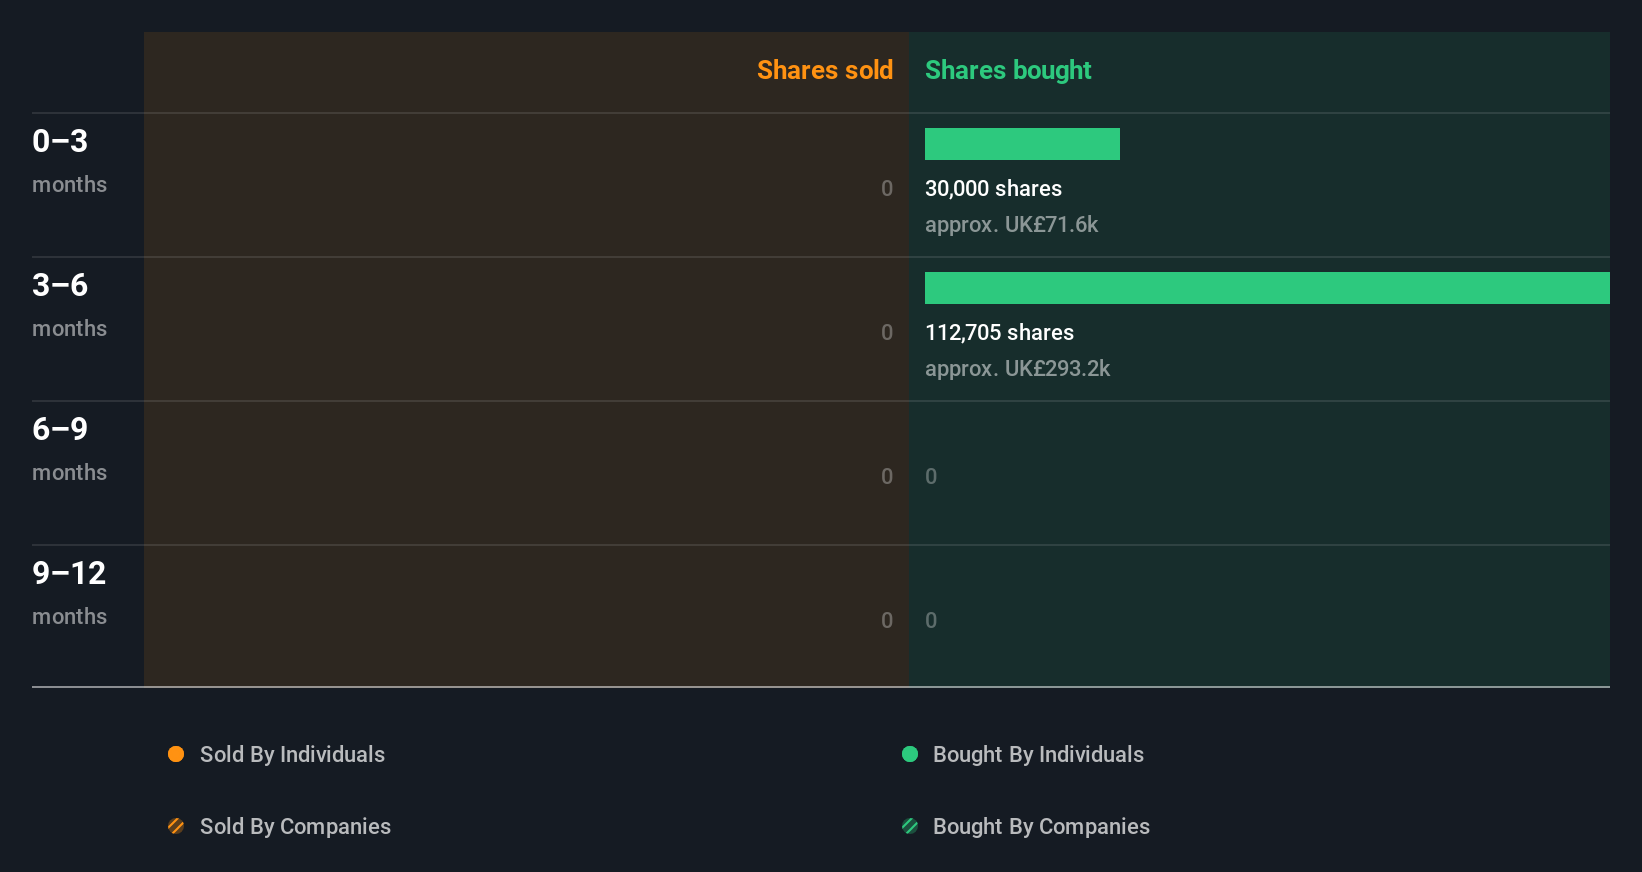
Task: Click the green bar for 3–6 months
Action: (1267, 288)
